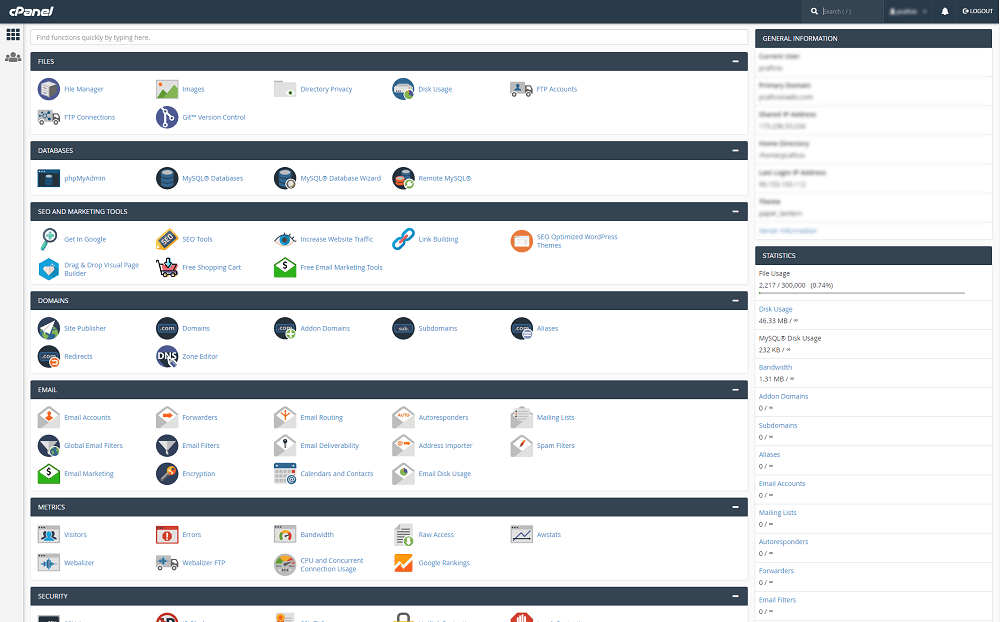Viewport: 1000px width, 622px height.
Task: Open the Calendars and Contacts icon
Action: coord(285,473)
